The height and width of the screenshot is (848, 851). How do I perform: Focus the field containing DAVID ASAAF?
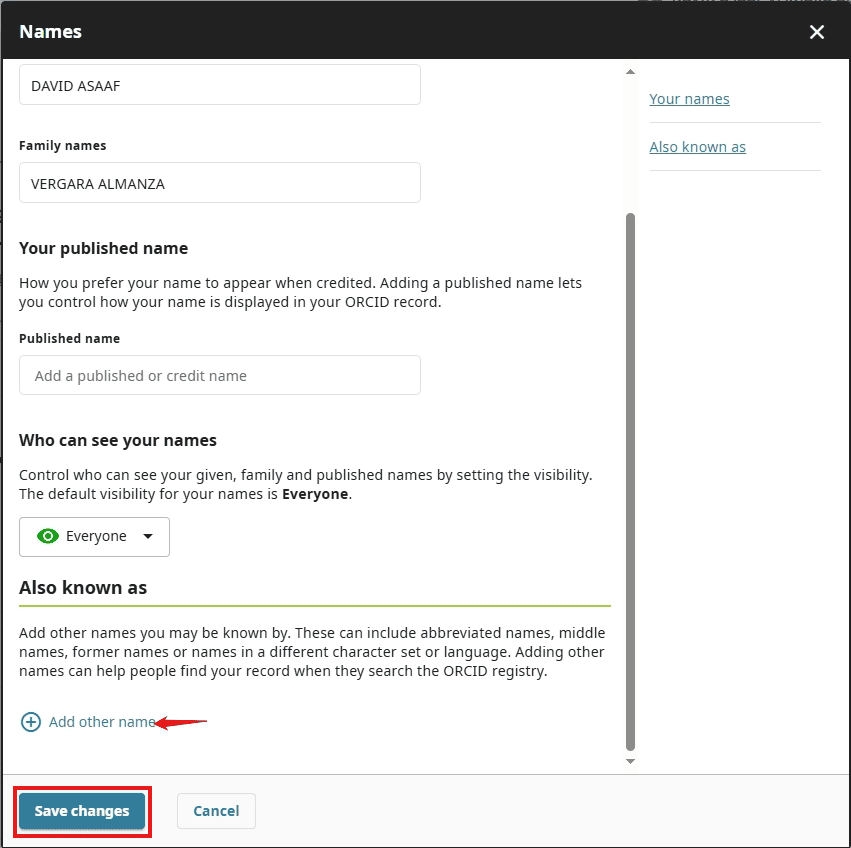[220, 86]
